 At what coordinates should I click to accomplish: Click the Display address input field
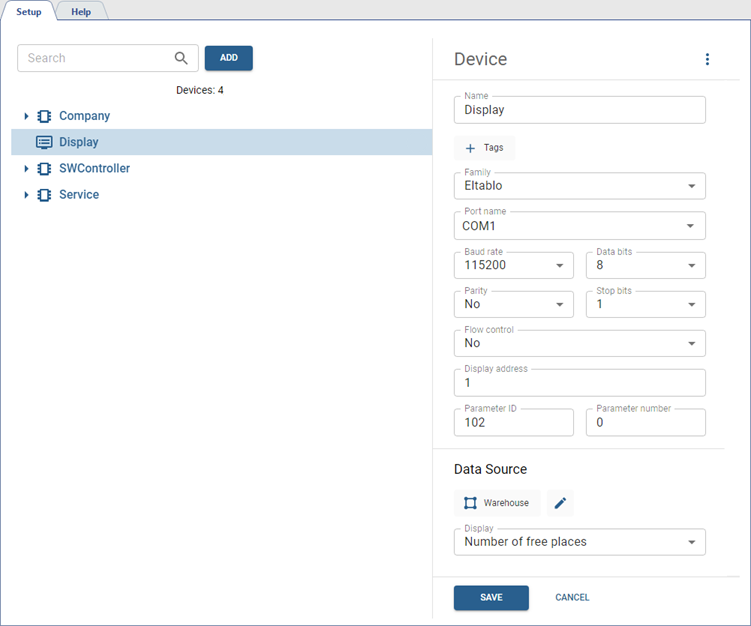click(579, 383)
